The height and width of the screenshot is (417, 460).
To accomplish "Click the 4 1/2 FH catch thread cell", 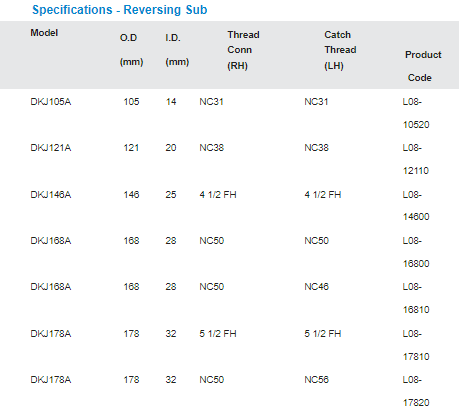I will click(x=323, y=195).
